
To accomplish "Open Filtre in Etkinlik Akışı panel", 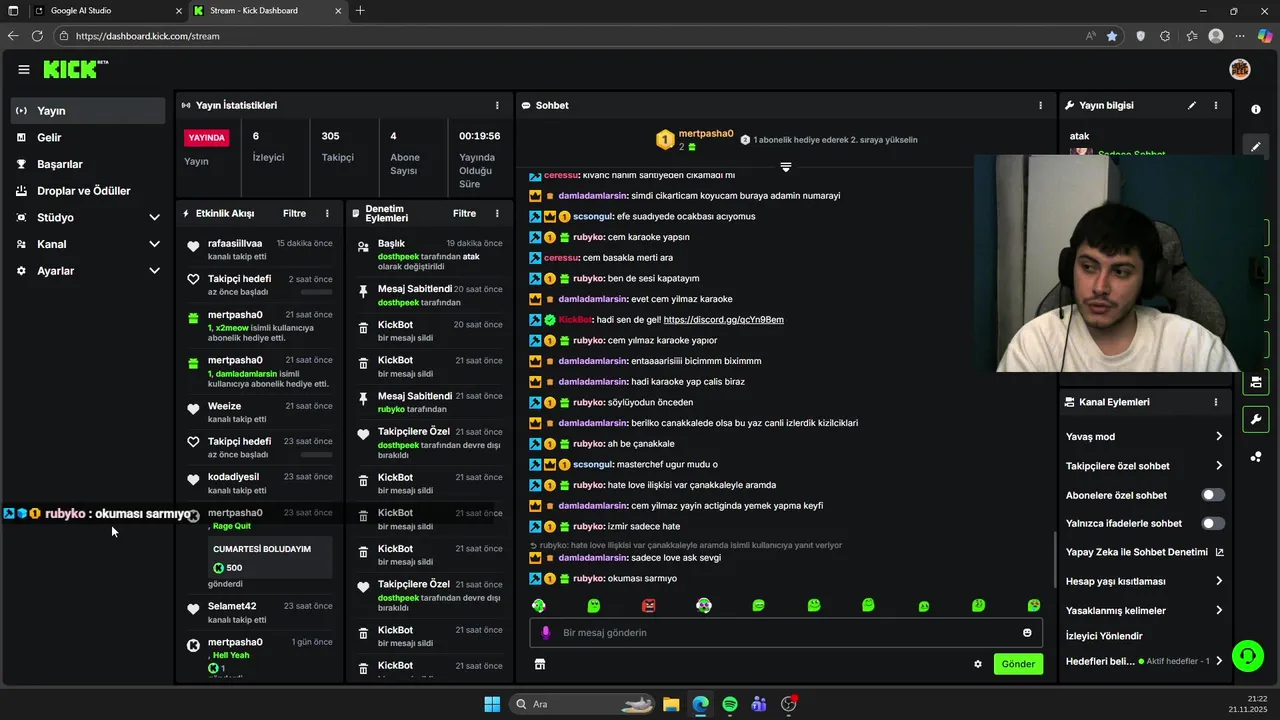I will pyautogui.click(x=294, y=213).
